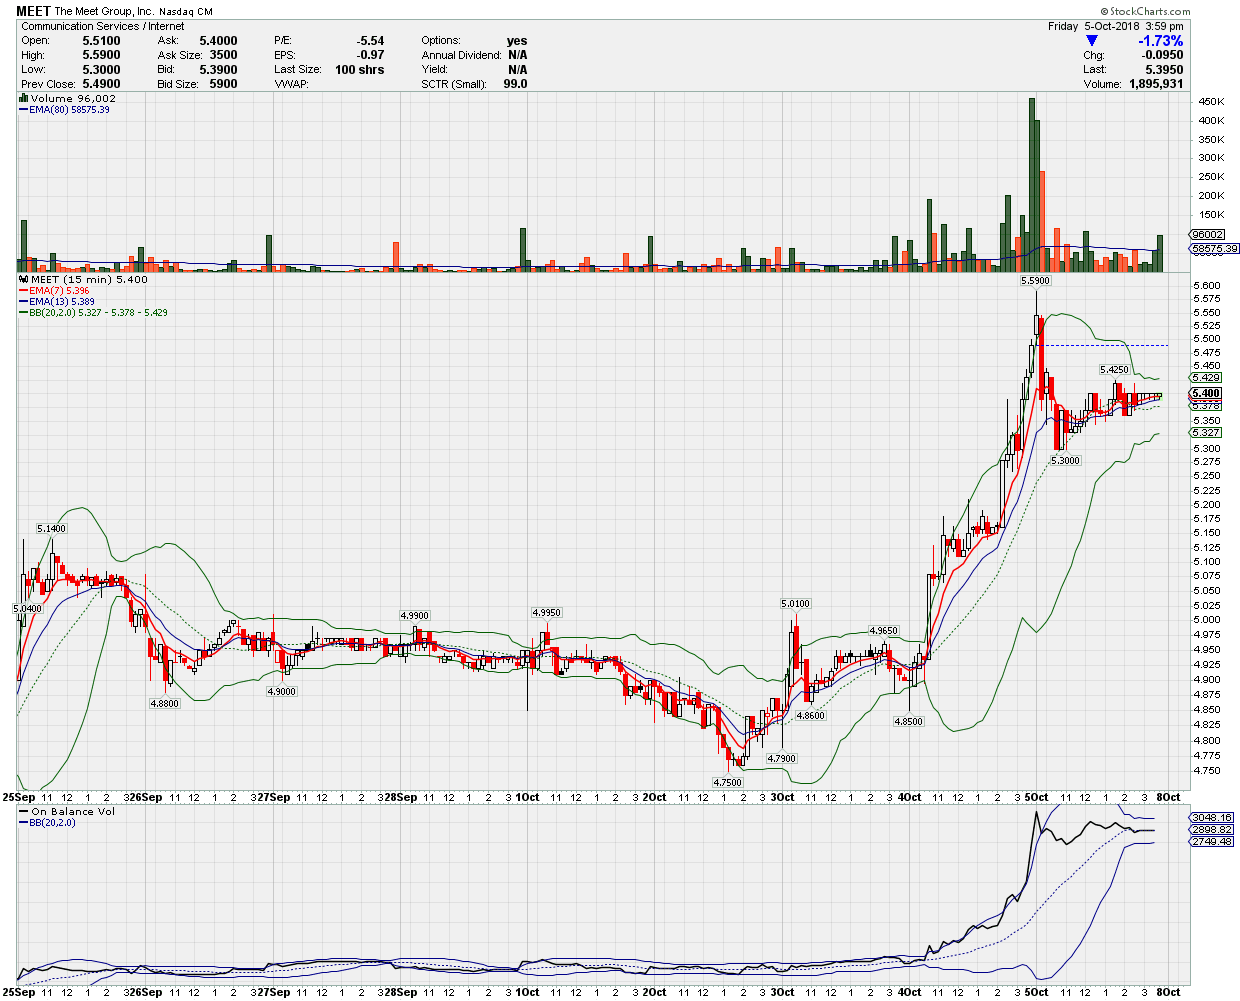Click the Open price 5.5100
Image resolution: width=1240 pixels, height=1001 pixels.
(101, 41)
